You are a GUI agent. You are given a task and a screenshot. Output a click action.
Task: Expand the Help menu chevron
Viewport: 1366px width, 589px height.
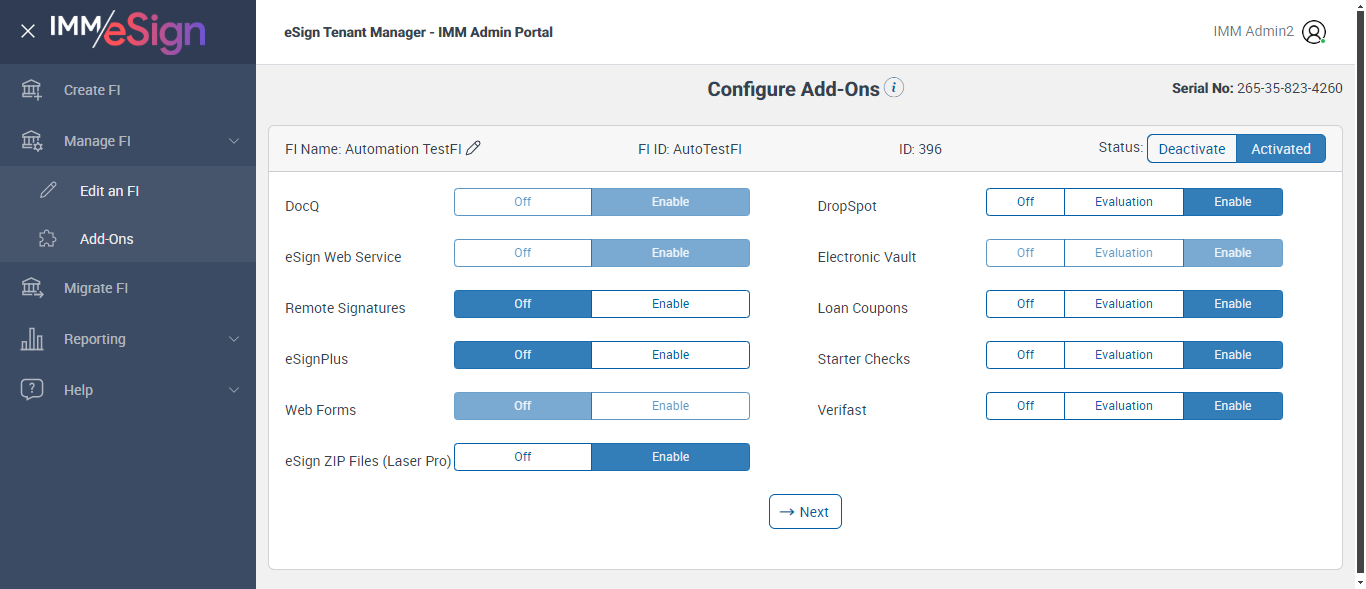(x=234, y=390)
